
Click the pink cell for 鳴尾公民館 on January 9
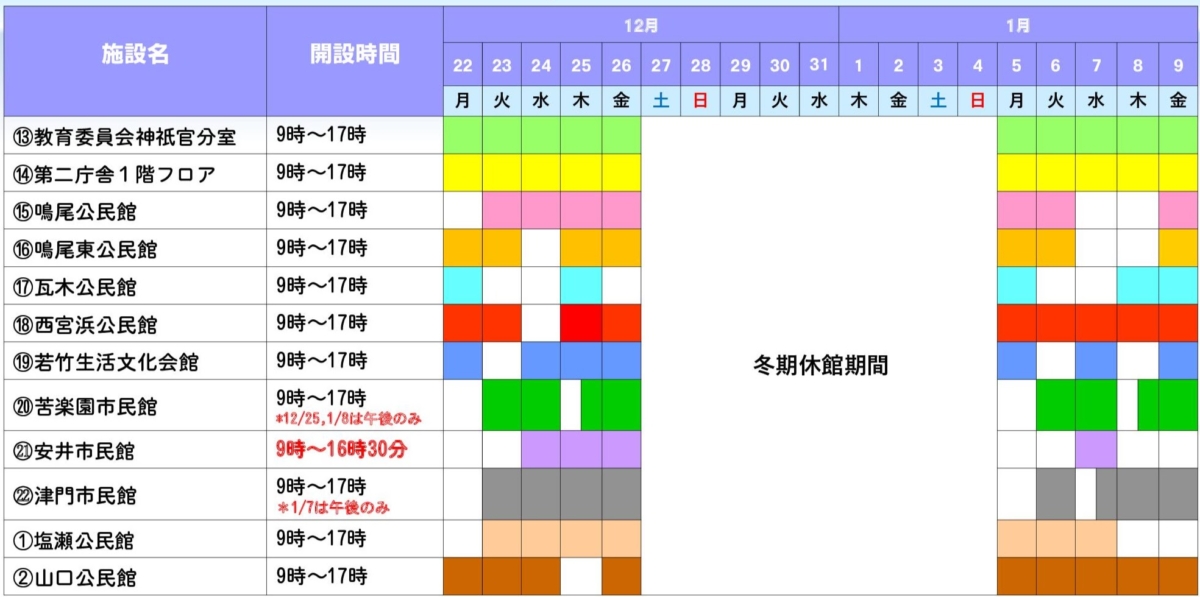(1178, 211)
